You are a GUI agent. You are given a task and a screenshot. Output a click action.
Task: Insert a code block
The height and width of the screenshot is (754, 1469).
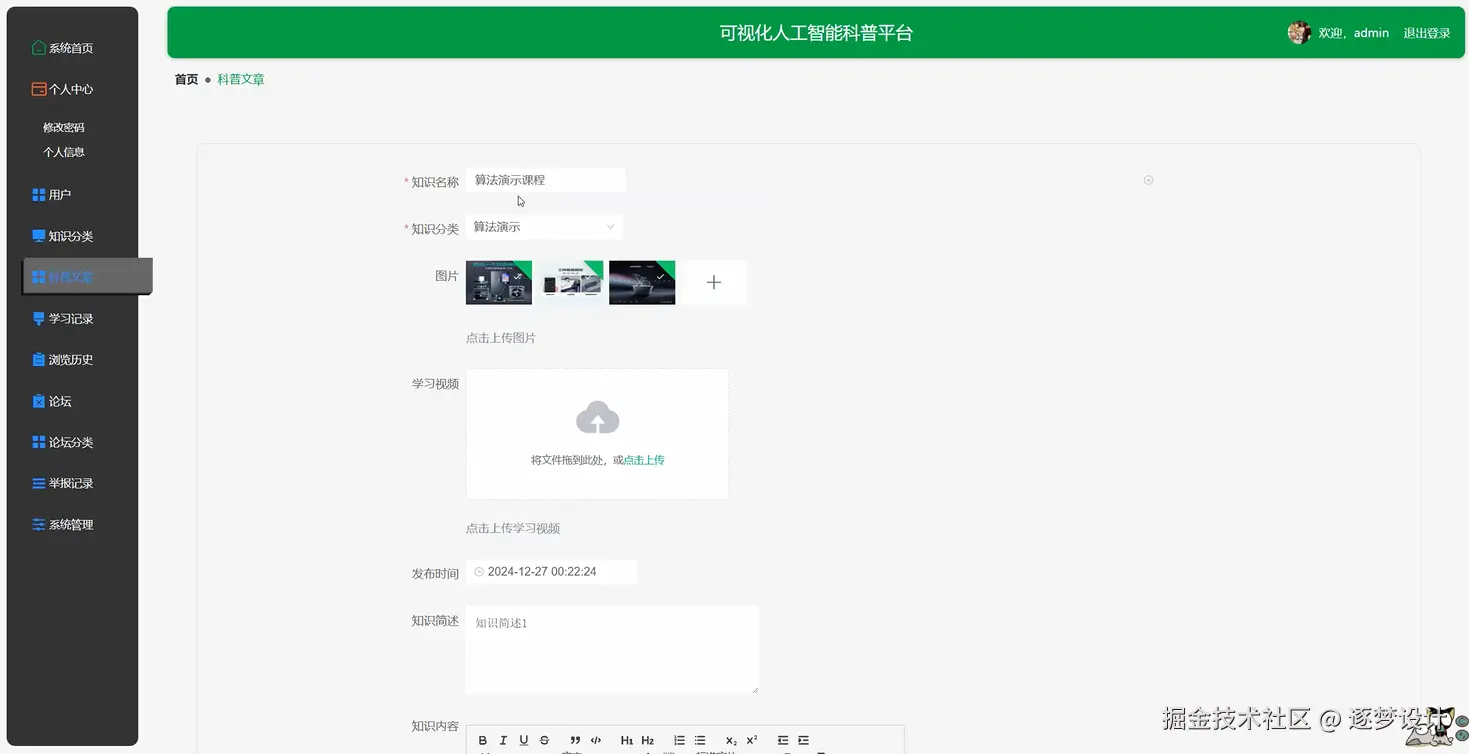[x=596, y=740]
